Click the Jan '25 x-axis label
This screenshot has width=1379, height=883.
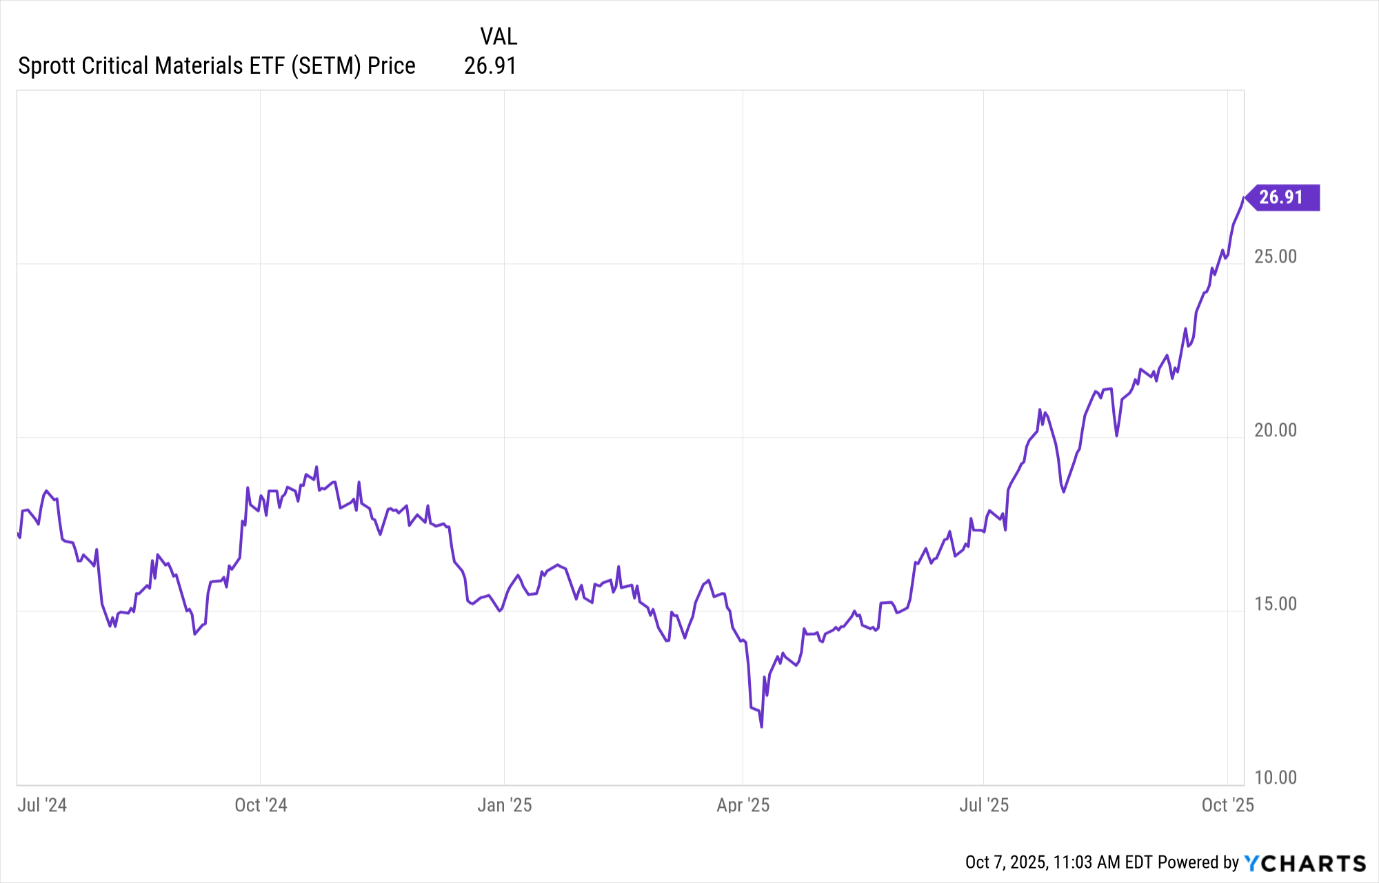coord(504,805)
